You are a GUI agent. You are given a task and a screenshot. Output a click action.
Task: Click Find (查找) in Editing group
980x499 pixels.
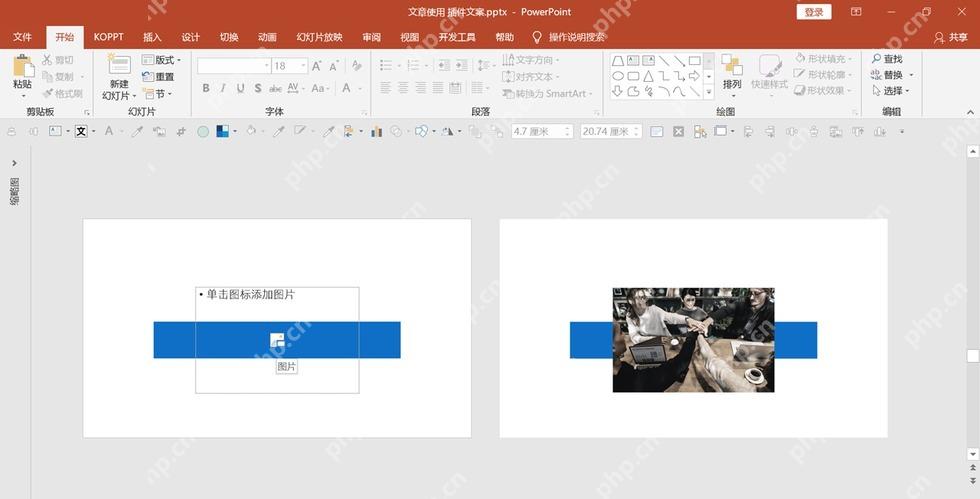point(887,59)
